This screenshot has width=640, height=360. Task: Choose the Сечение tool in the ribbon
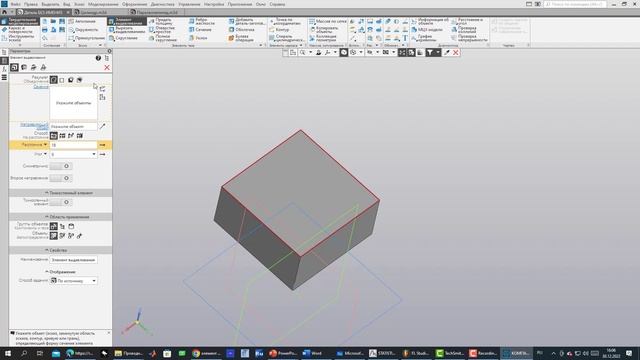pyautogui.click(x=200, y=30)
